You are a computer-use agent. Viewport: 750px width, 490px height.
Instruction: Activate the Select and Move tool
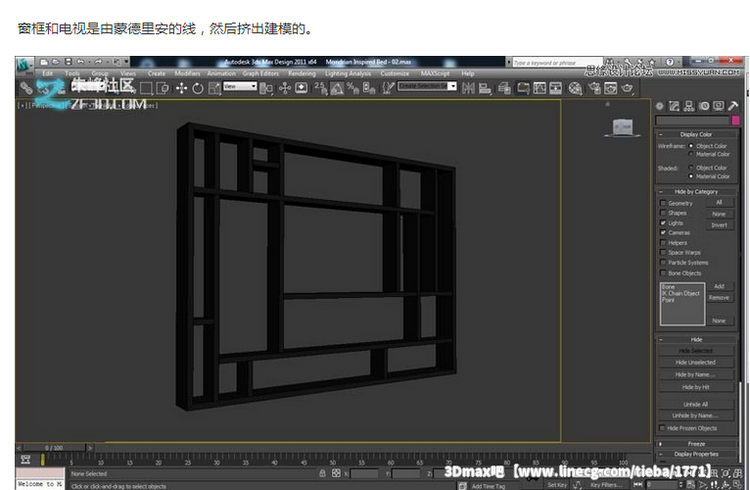point(181,88)
